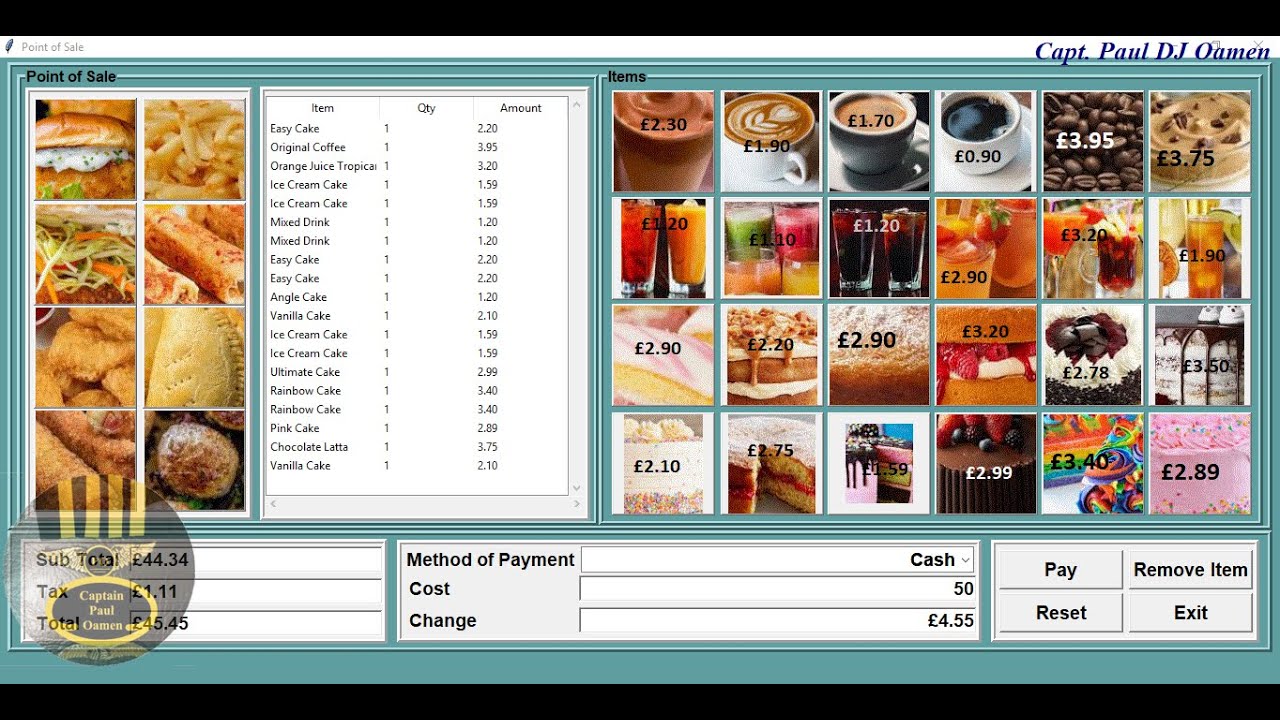Select the coleslaw salad food image

coord(85,253)
